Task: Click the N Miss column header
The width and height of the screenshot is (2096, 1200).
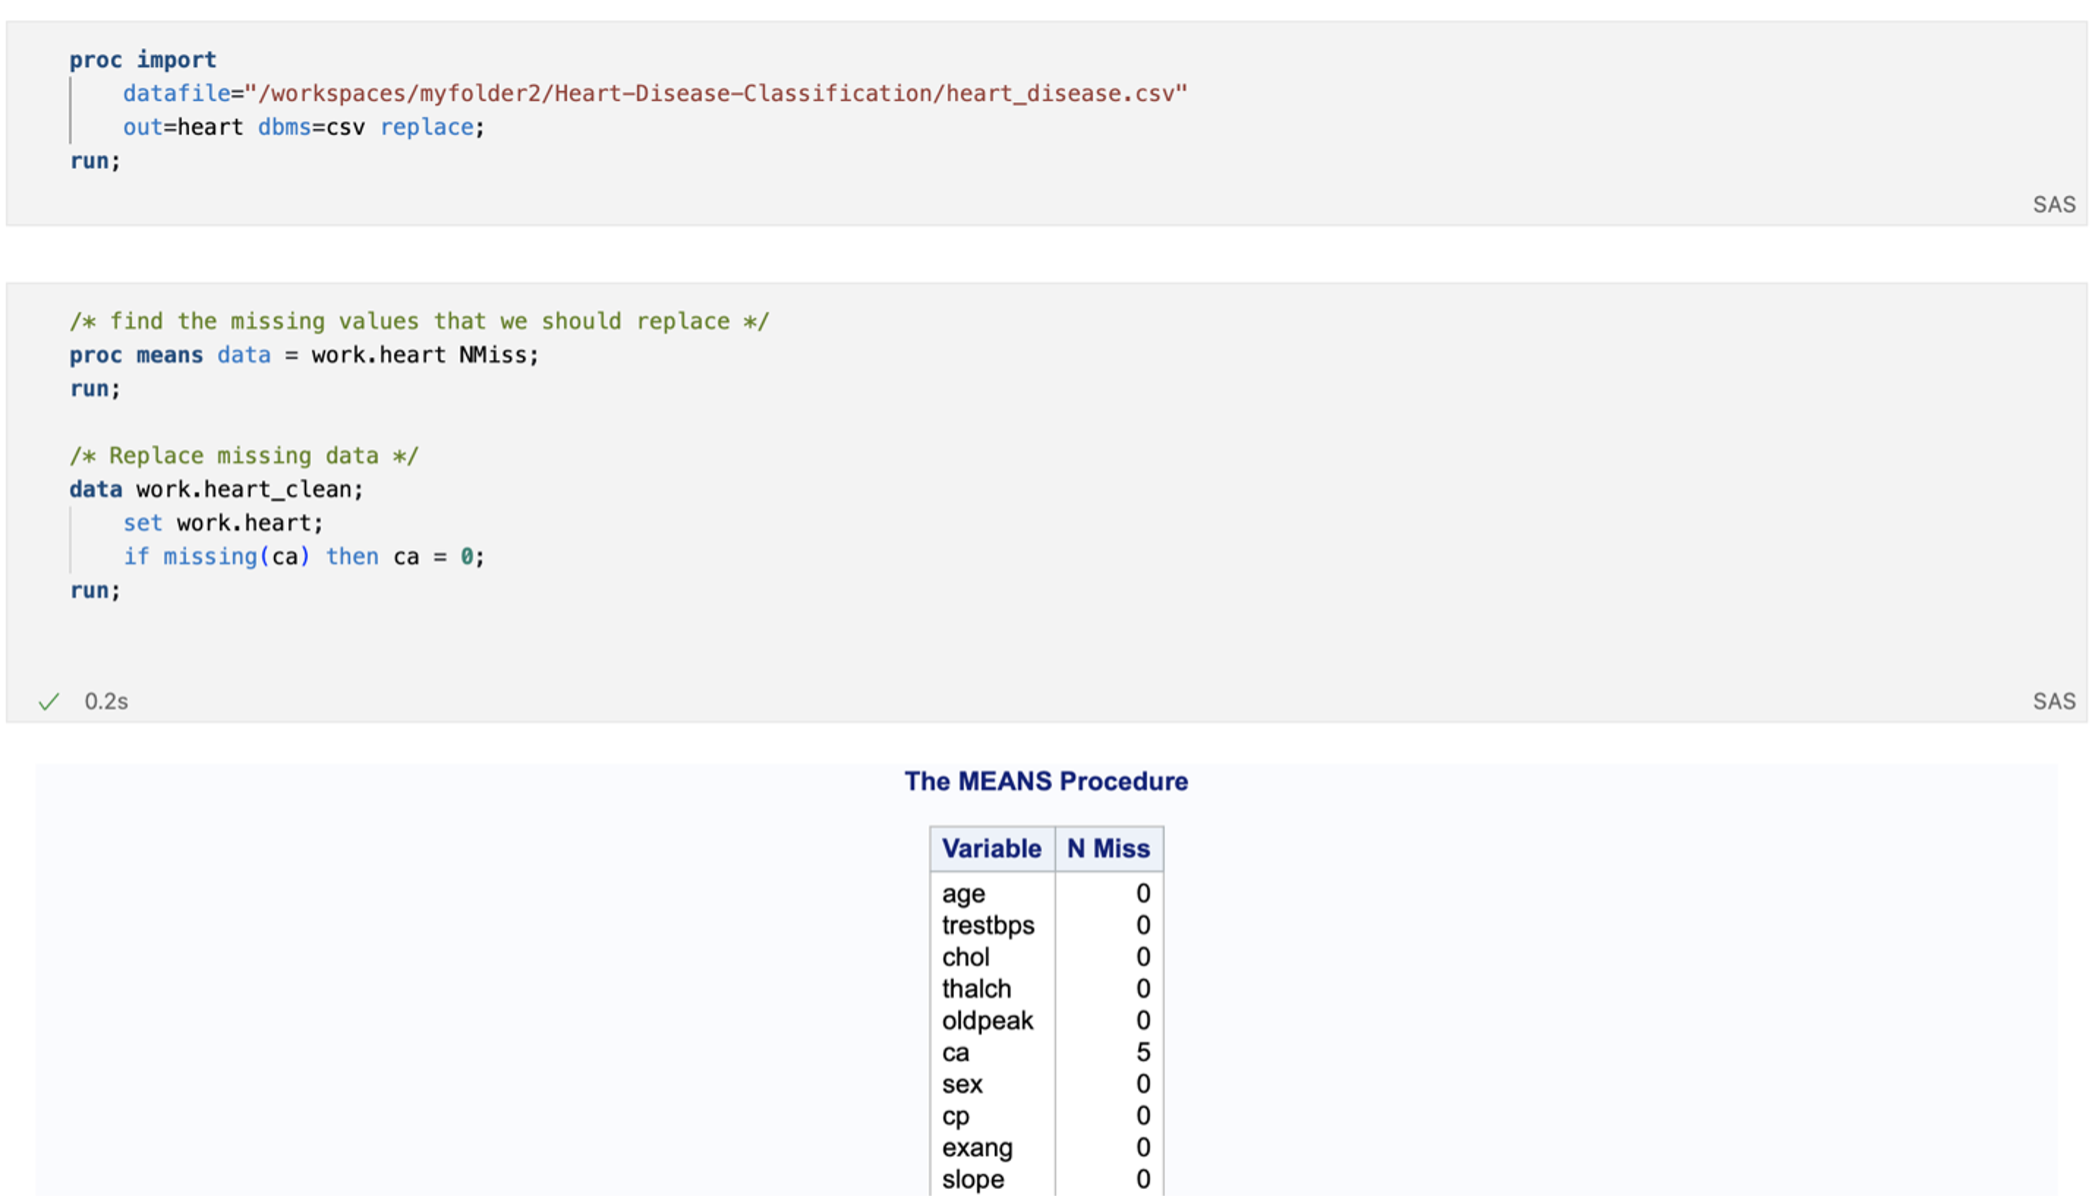Action: click(x=1108, y=849)
